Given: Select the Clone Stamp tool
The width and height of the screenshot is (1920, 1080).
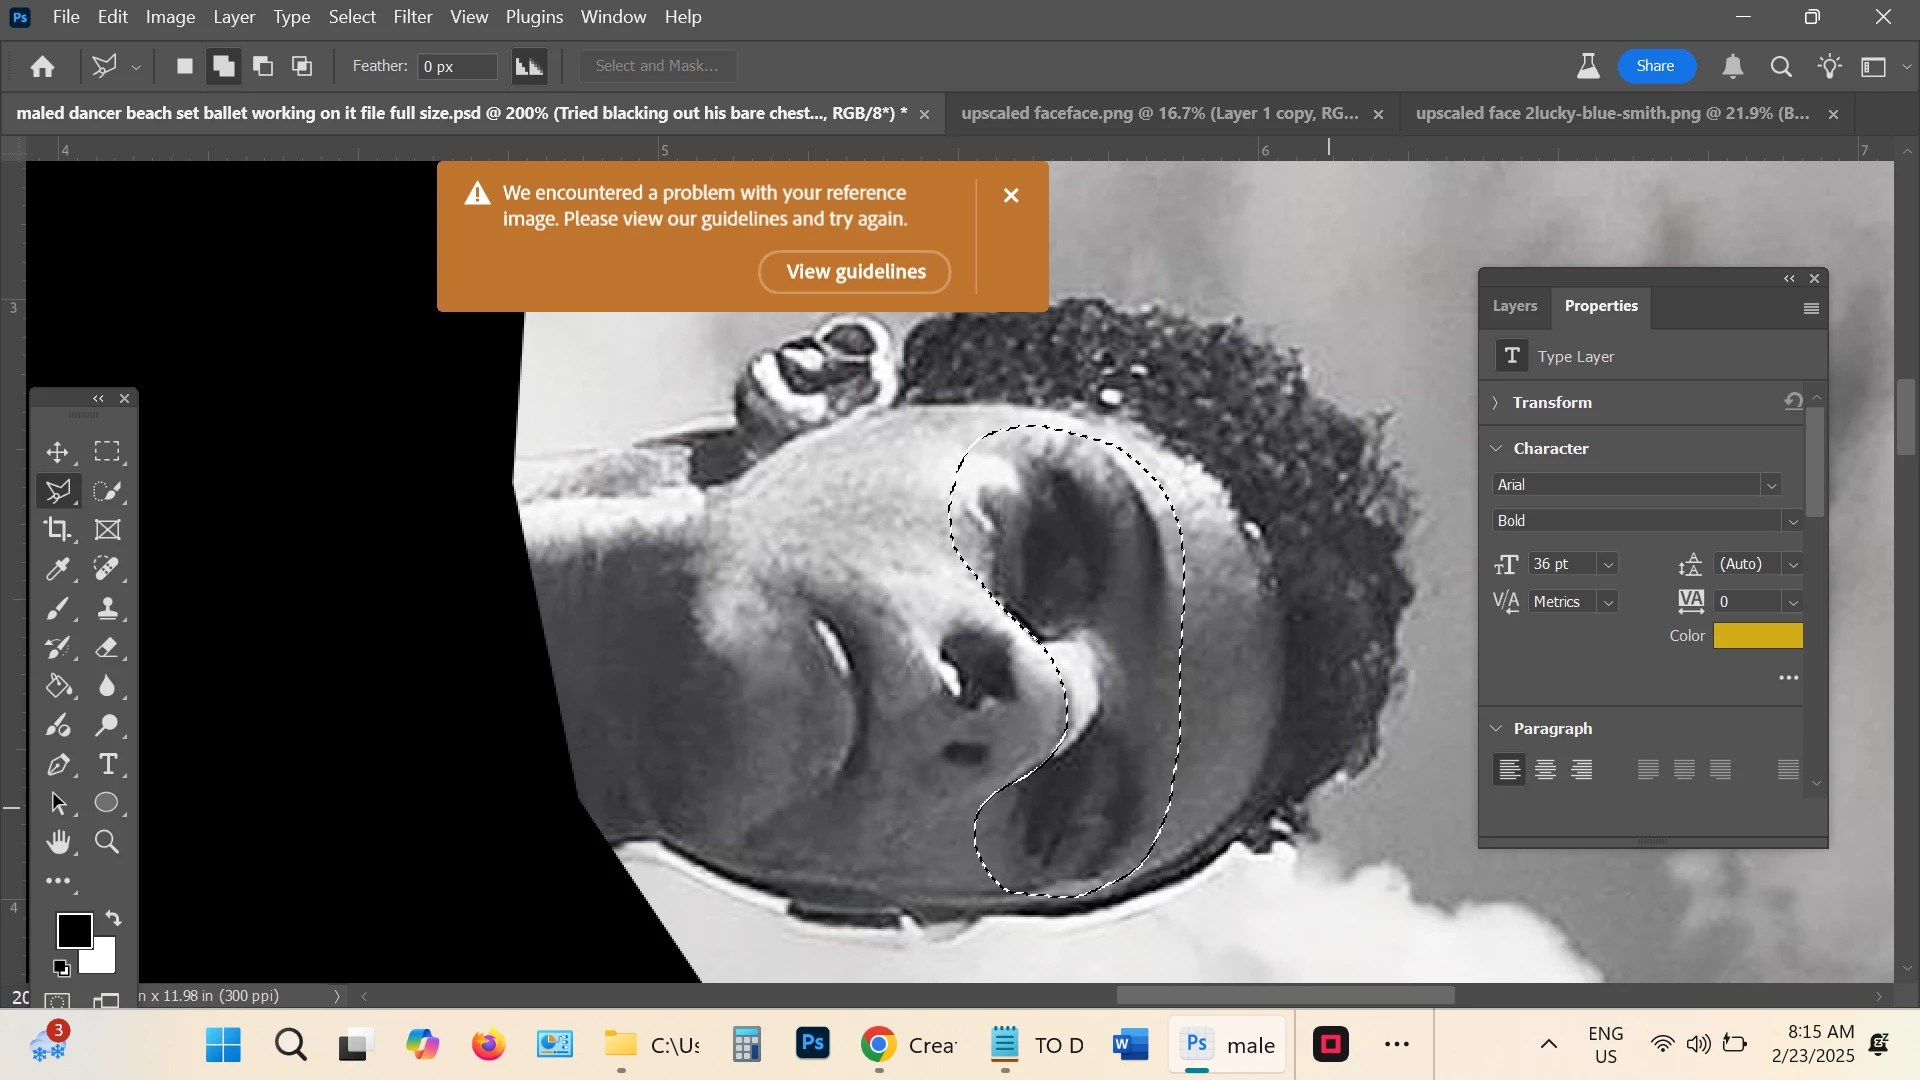Looking at the screenshot, I should (x=108, y=609).
